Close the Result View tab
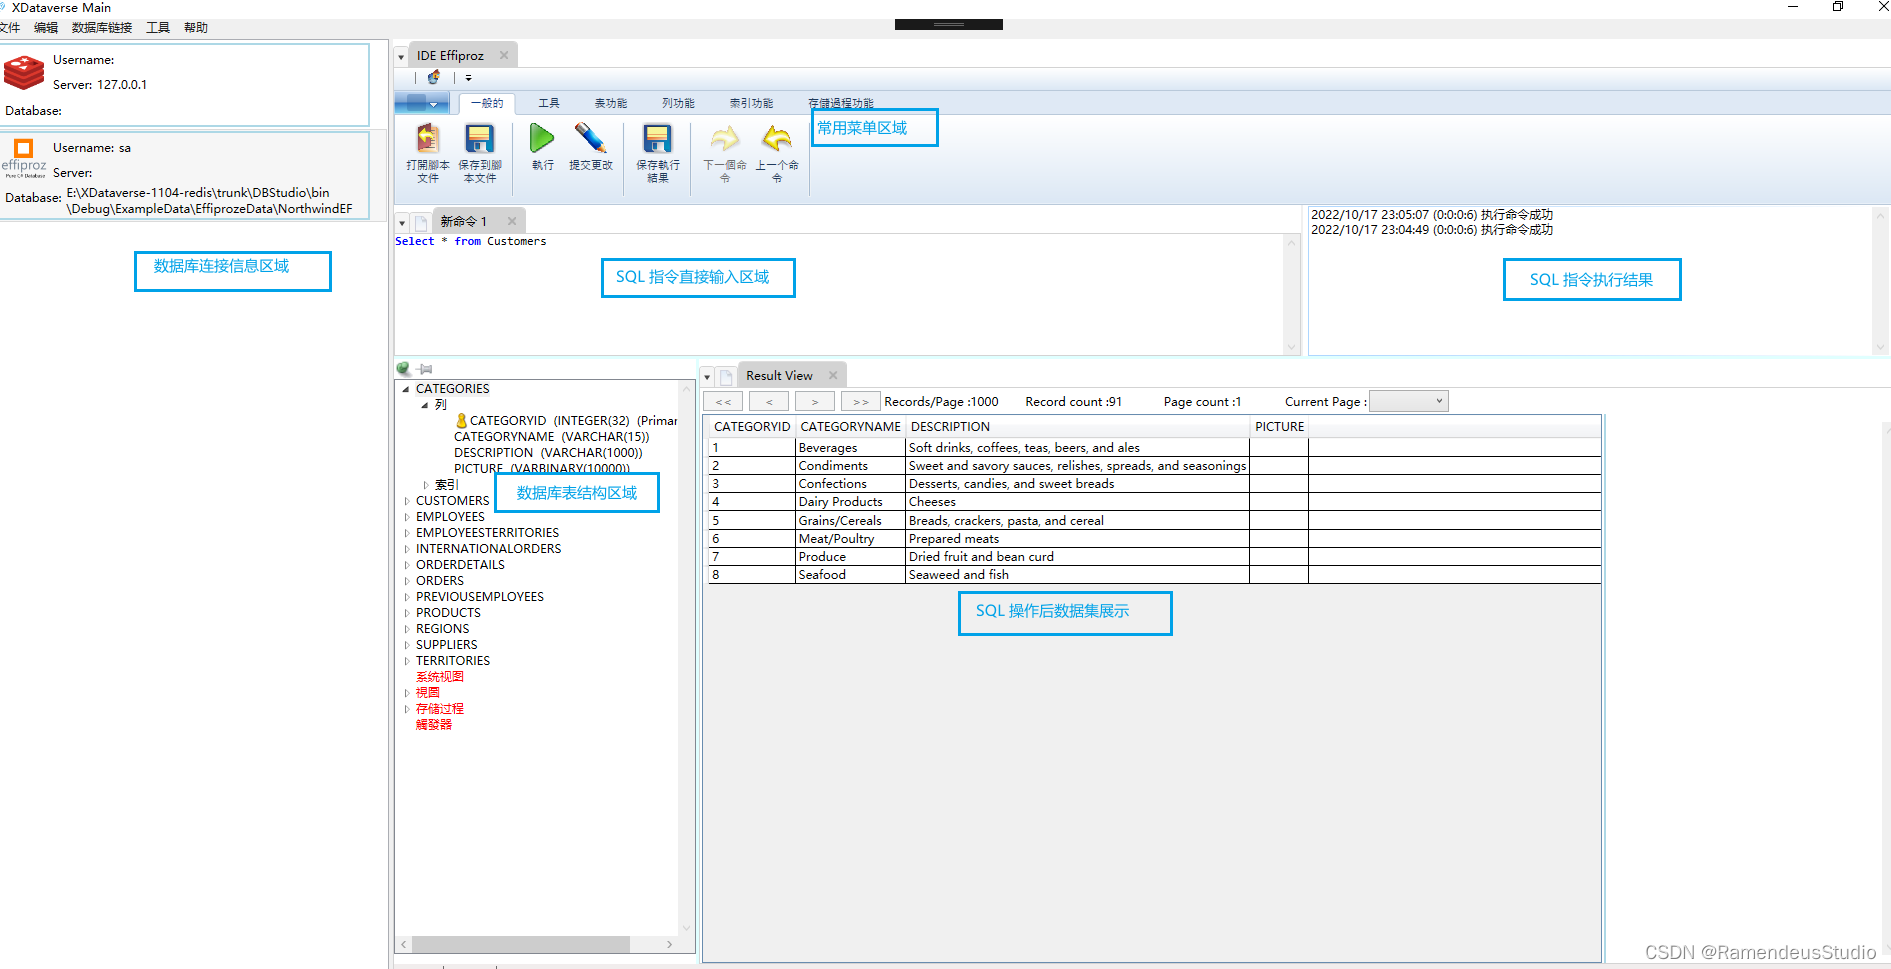Viewport: 1891px width, 969px height. pyautogui.click(x=833, y=375)
